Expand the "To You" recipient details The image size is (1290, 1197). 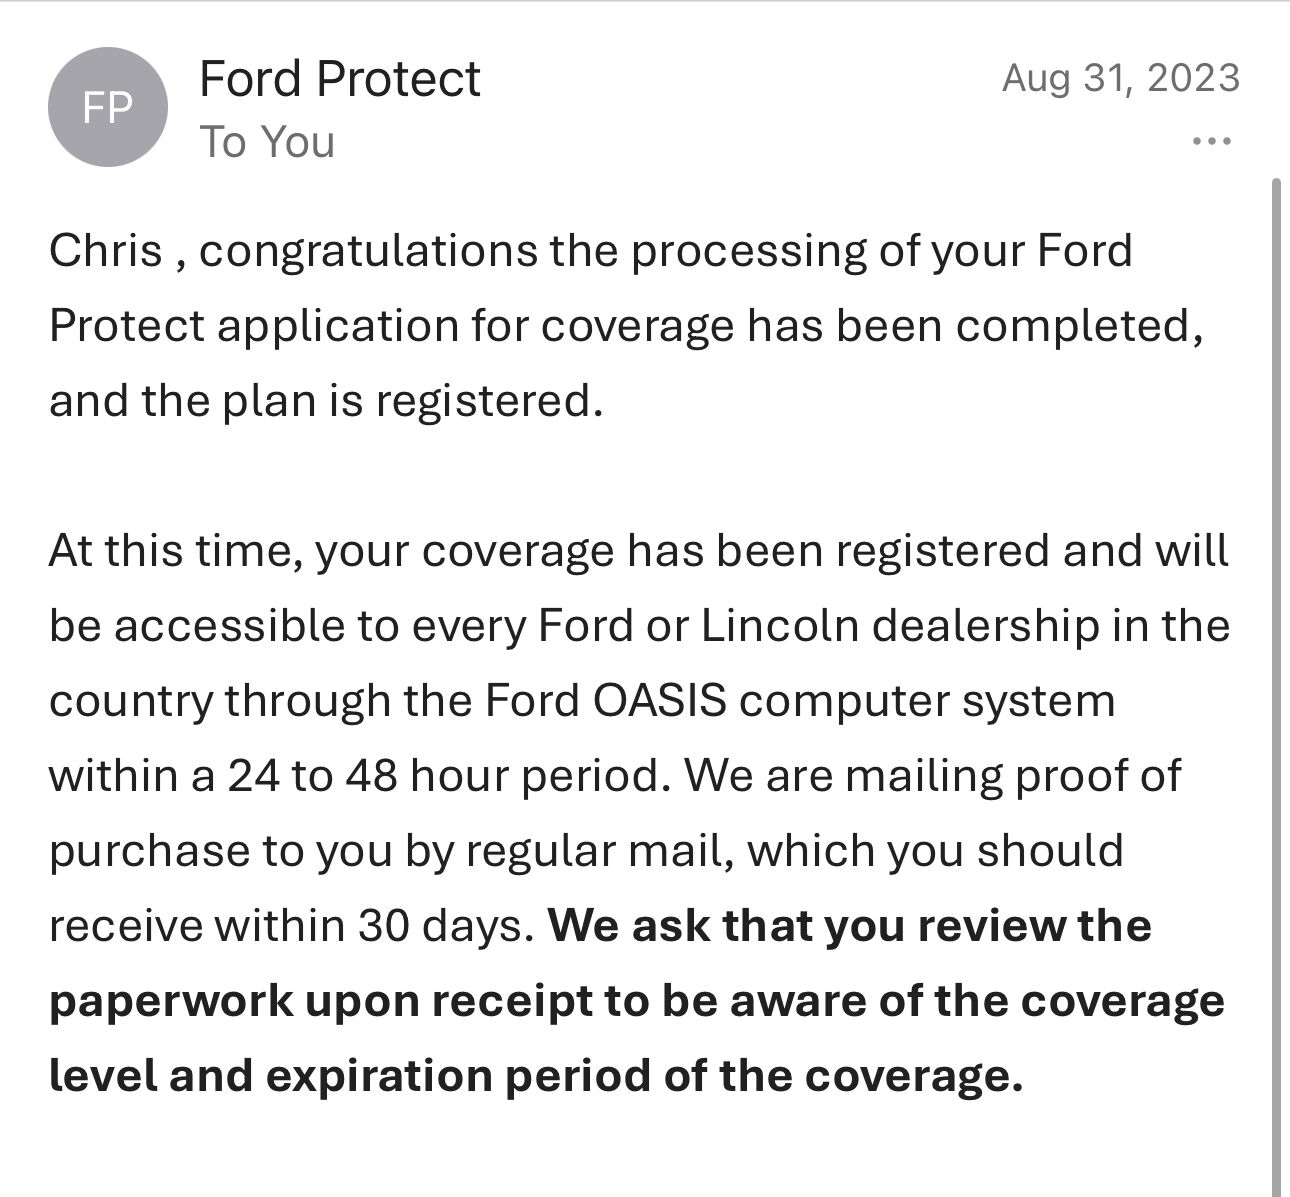click(267, 141)
